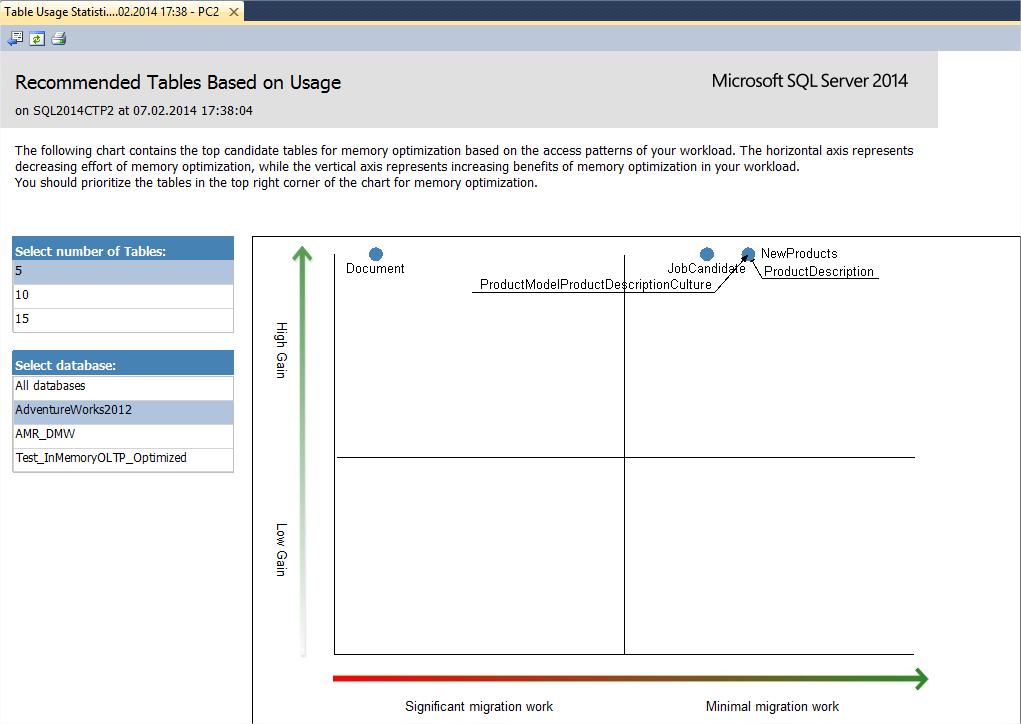Viewport: 1021px width, 724px height.
Task: Click the 'Select database:' header
Action: (123, 363)
